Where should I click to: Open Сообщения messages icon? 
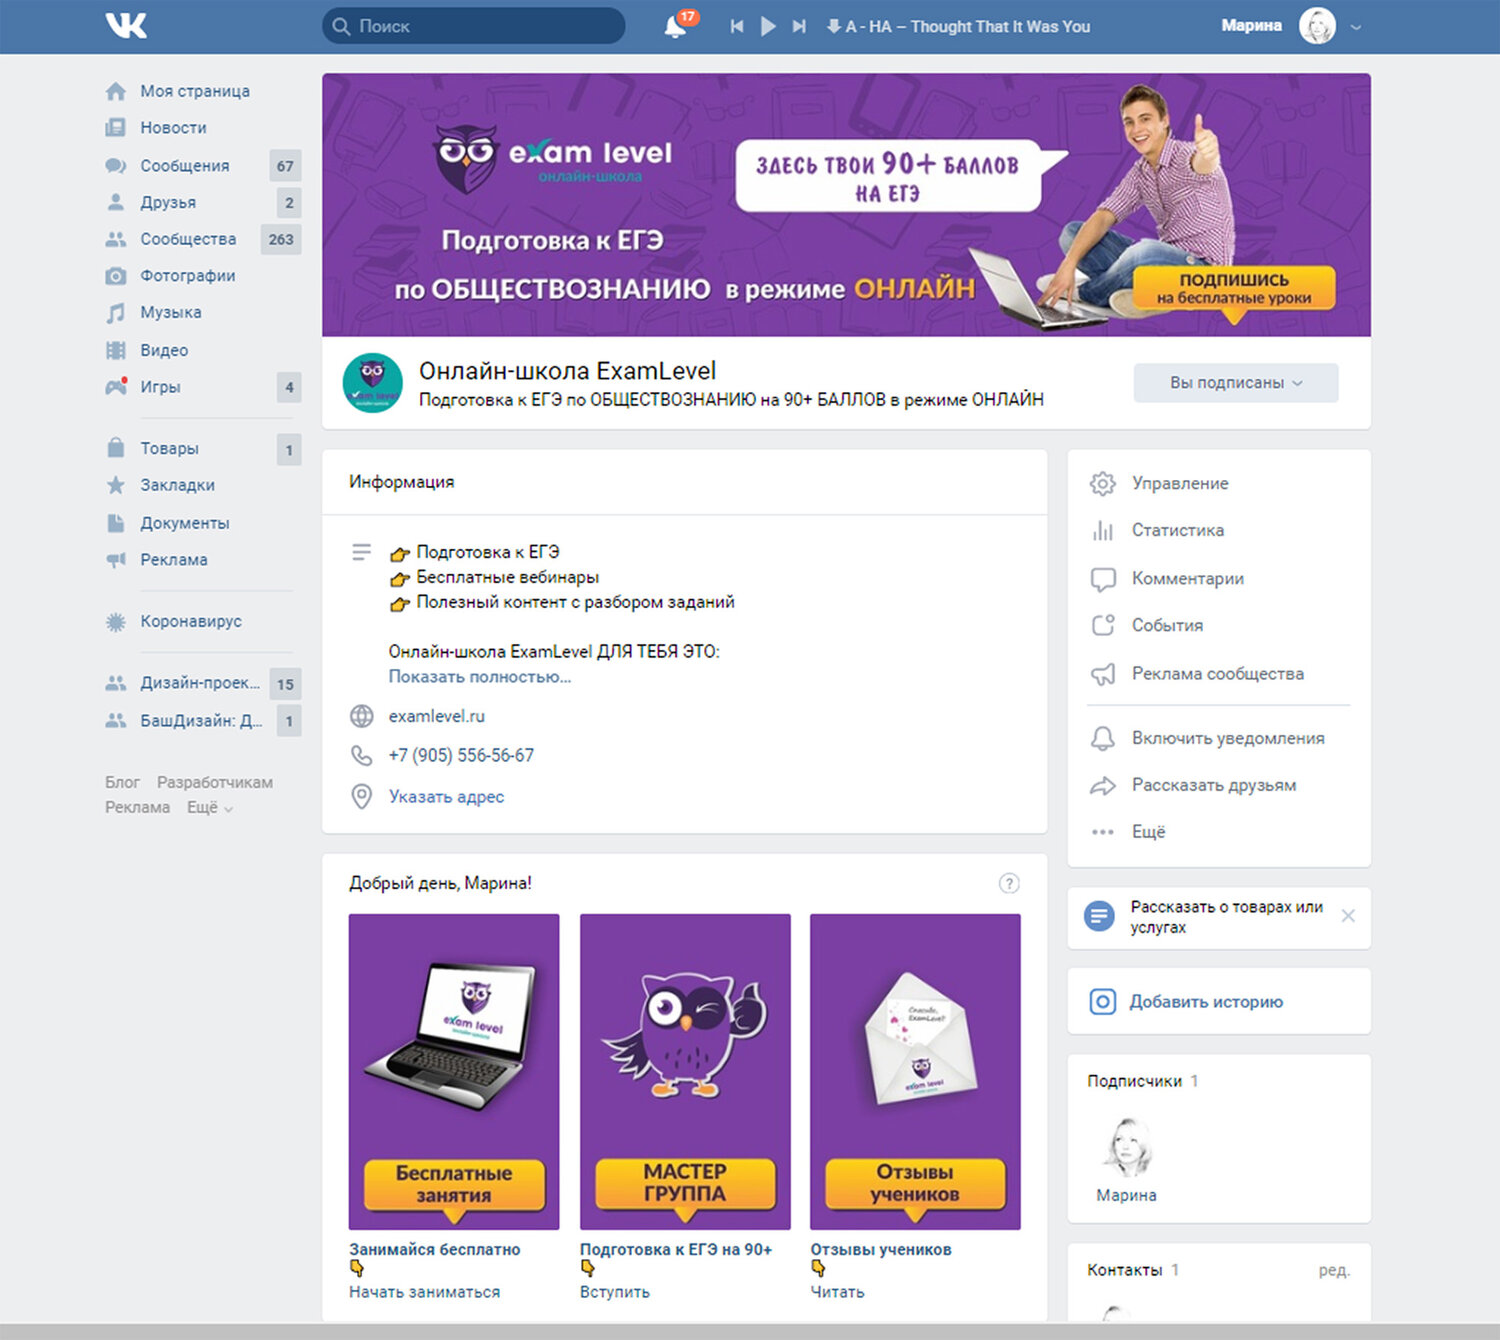116,165
